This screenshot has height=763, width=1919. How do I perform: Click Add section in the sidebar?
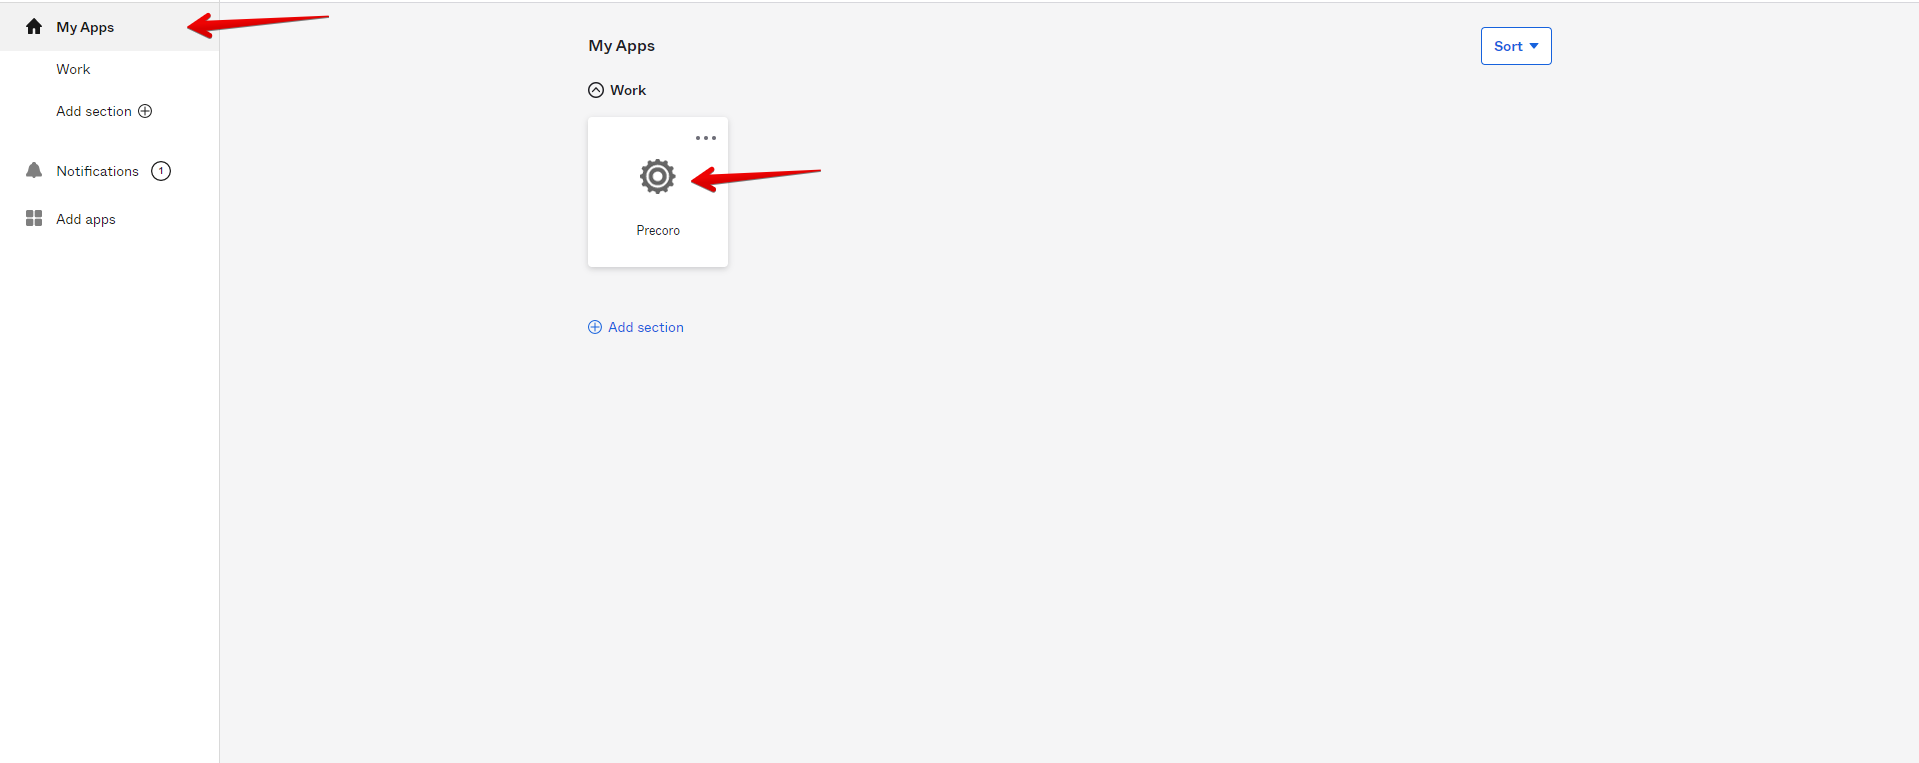pos(94,111)
